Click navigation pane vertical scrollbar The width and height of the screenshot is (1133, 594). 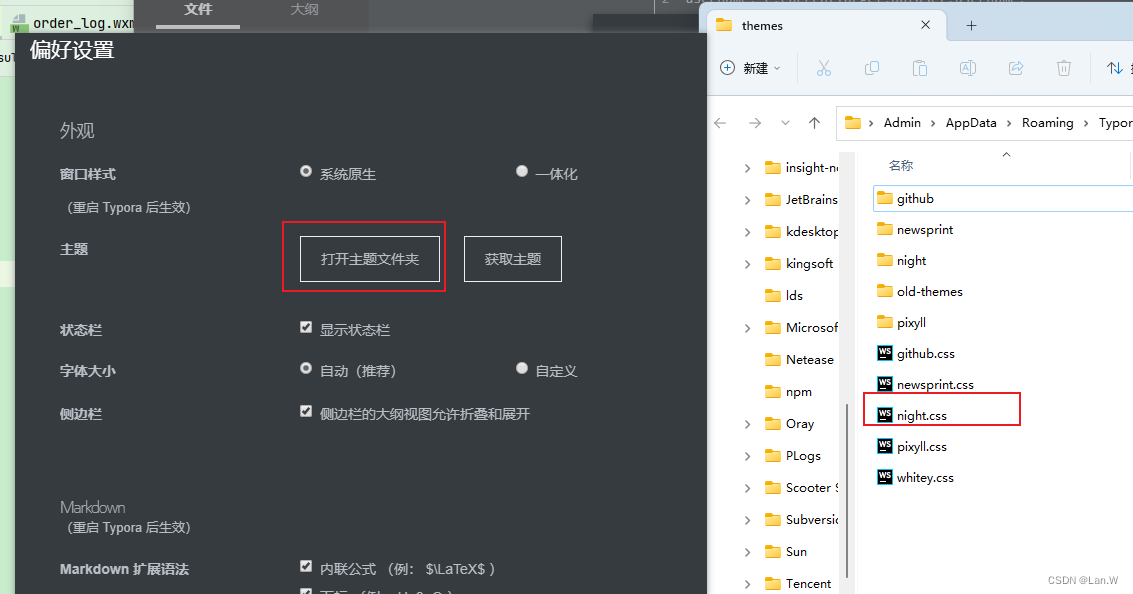(848, 490)
